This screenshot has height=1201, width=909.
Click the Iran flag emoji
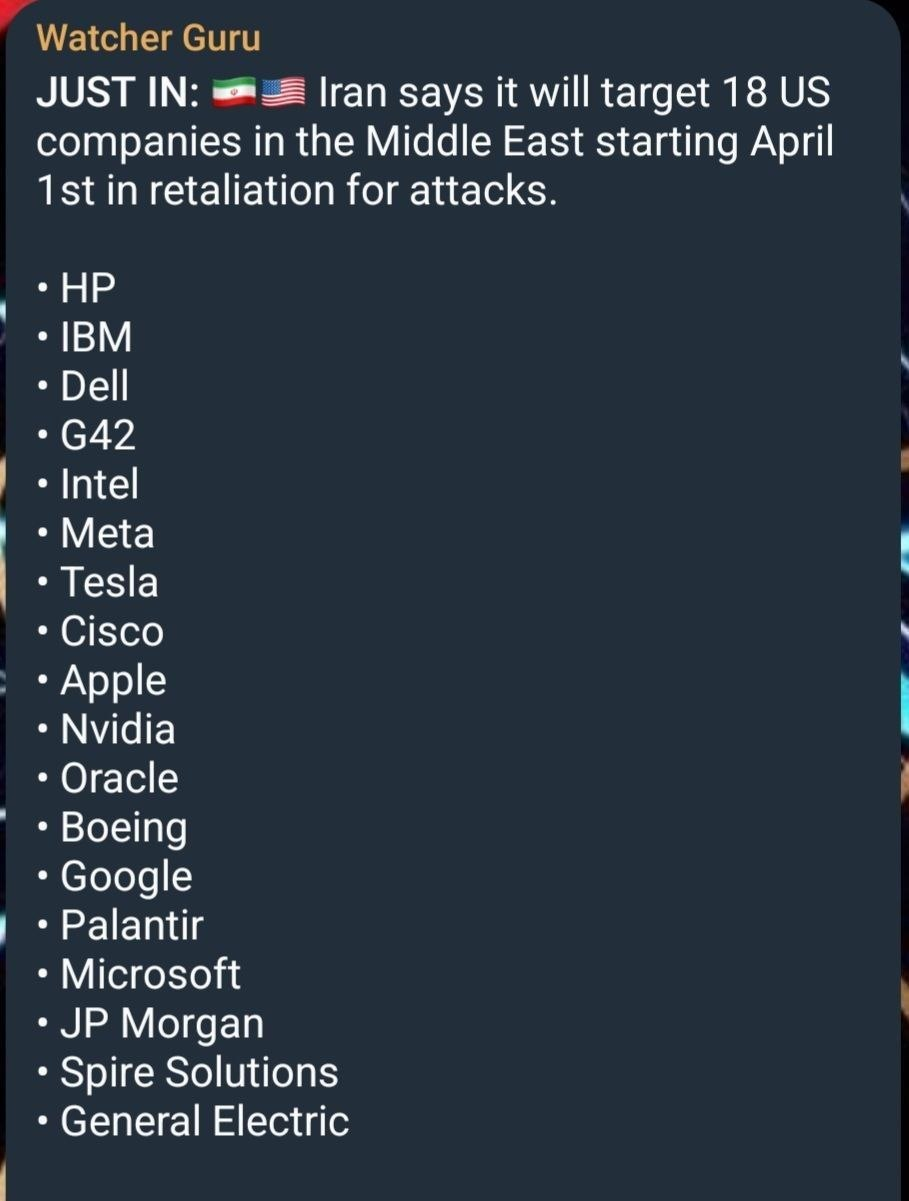pos(235,95)
